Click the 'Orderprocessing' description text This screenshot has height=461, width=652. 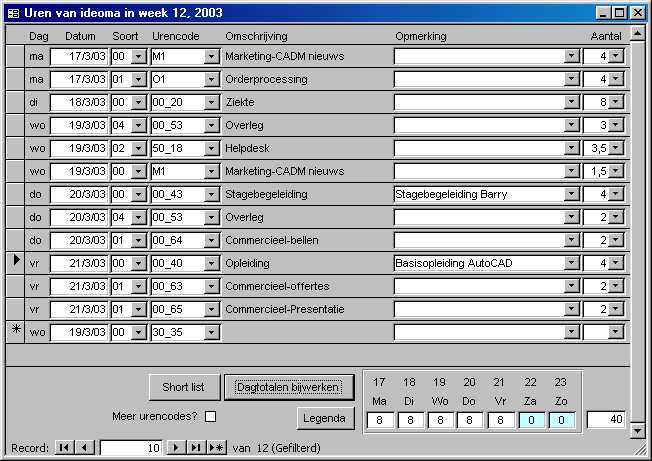coord(266,79)
